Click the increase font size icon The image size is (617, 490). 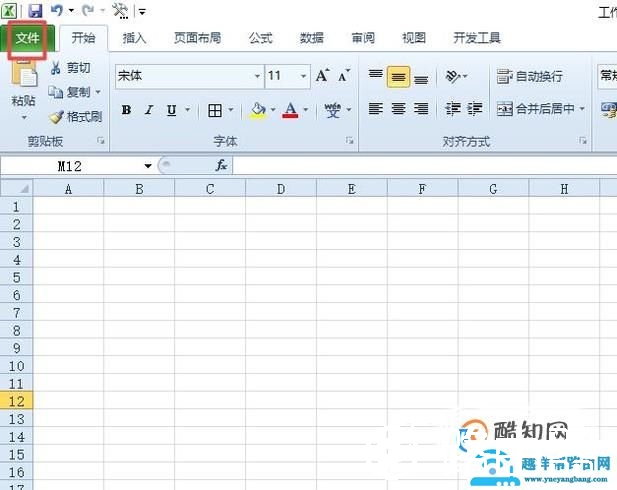323,75
